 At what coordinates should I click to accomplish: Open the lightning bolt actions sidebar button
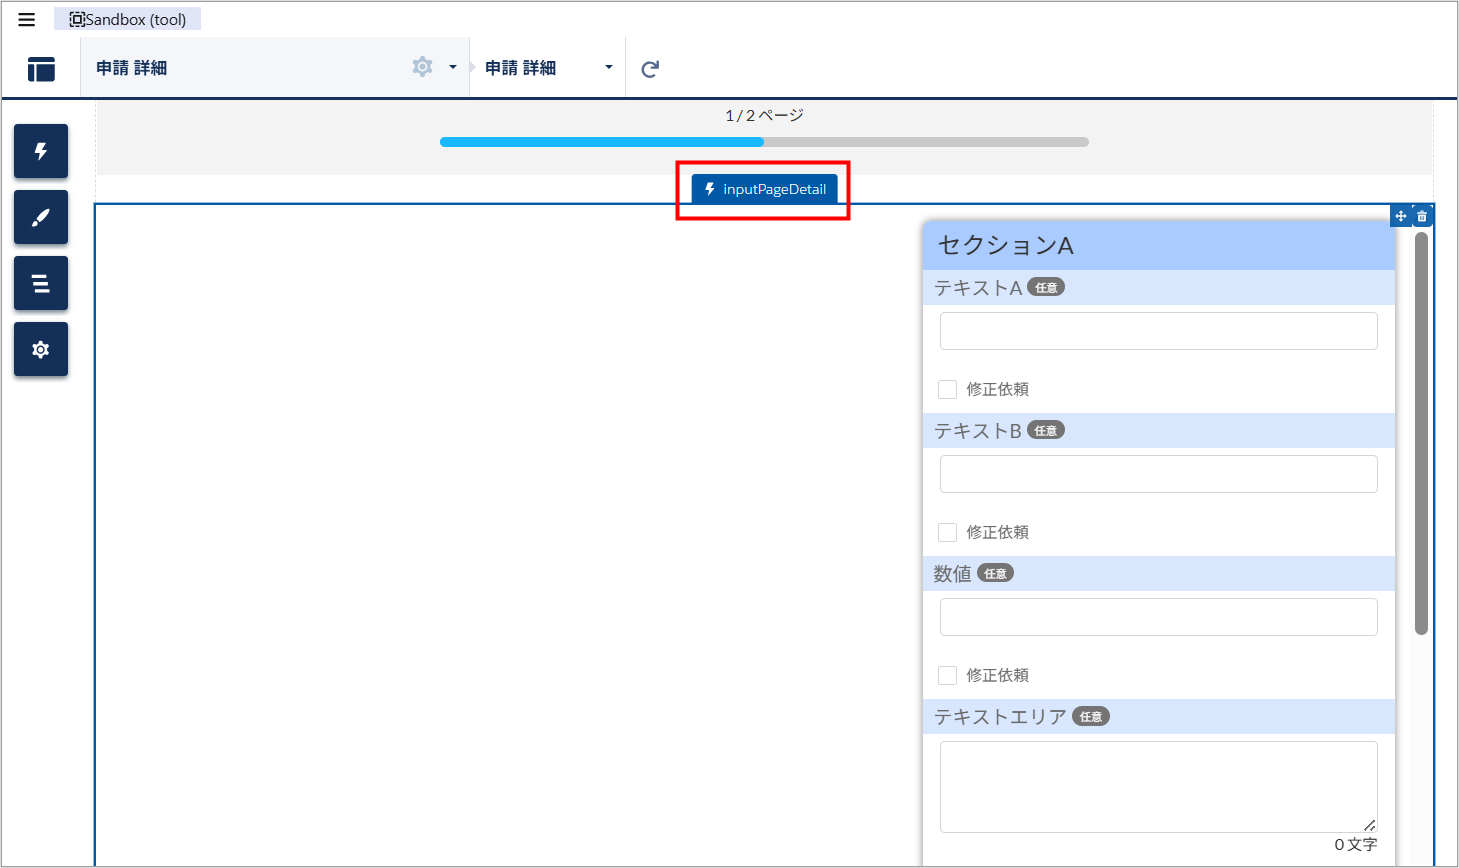coord(41,151)
